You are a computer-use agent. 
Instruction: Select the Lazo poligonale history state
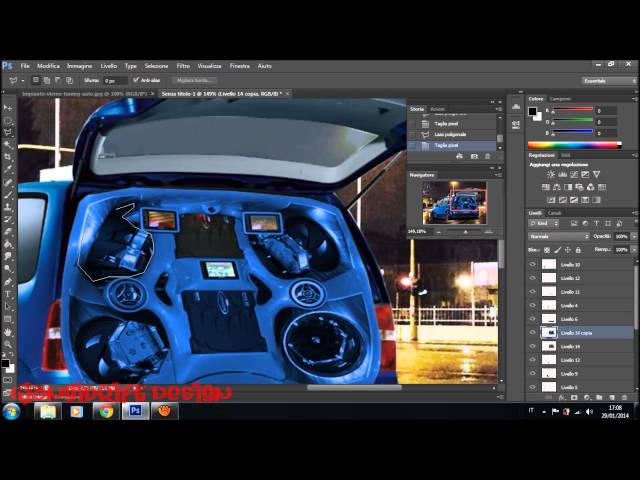450,134
